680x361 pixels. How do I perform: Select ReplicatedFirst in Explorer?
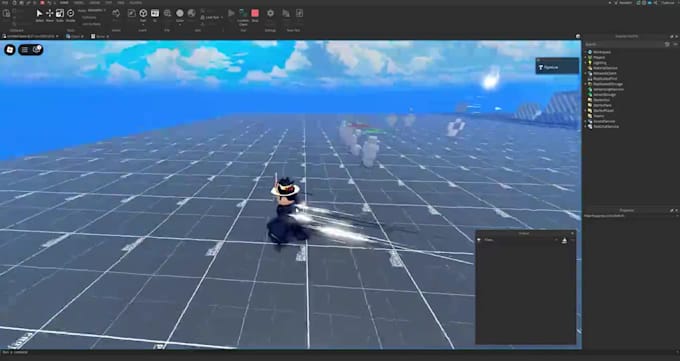click(x=605, y=79)
